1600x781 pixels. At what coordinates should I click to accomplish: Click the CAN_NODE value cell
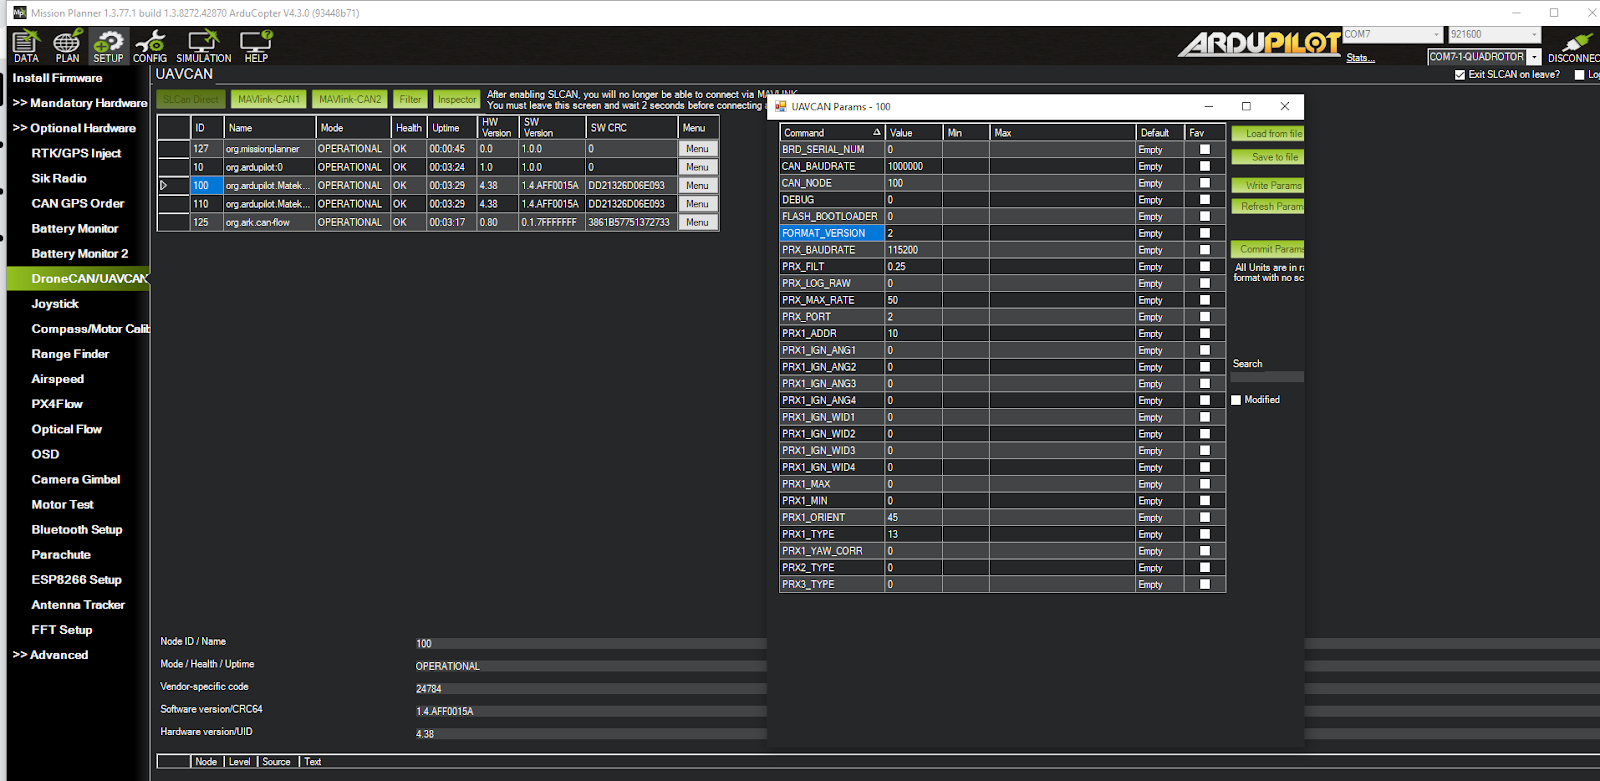coord(914,183)
